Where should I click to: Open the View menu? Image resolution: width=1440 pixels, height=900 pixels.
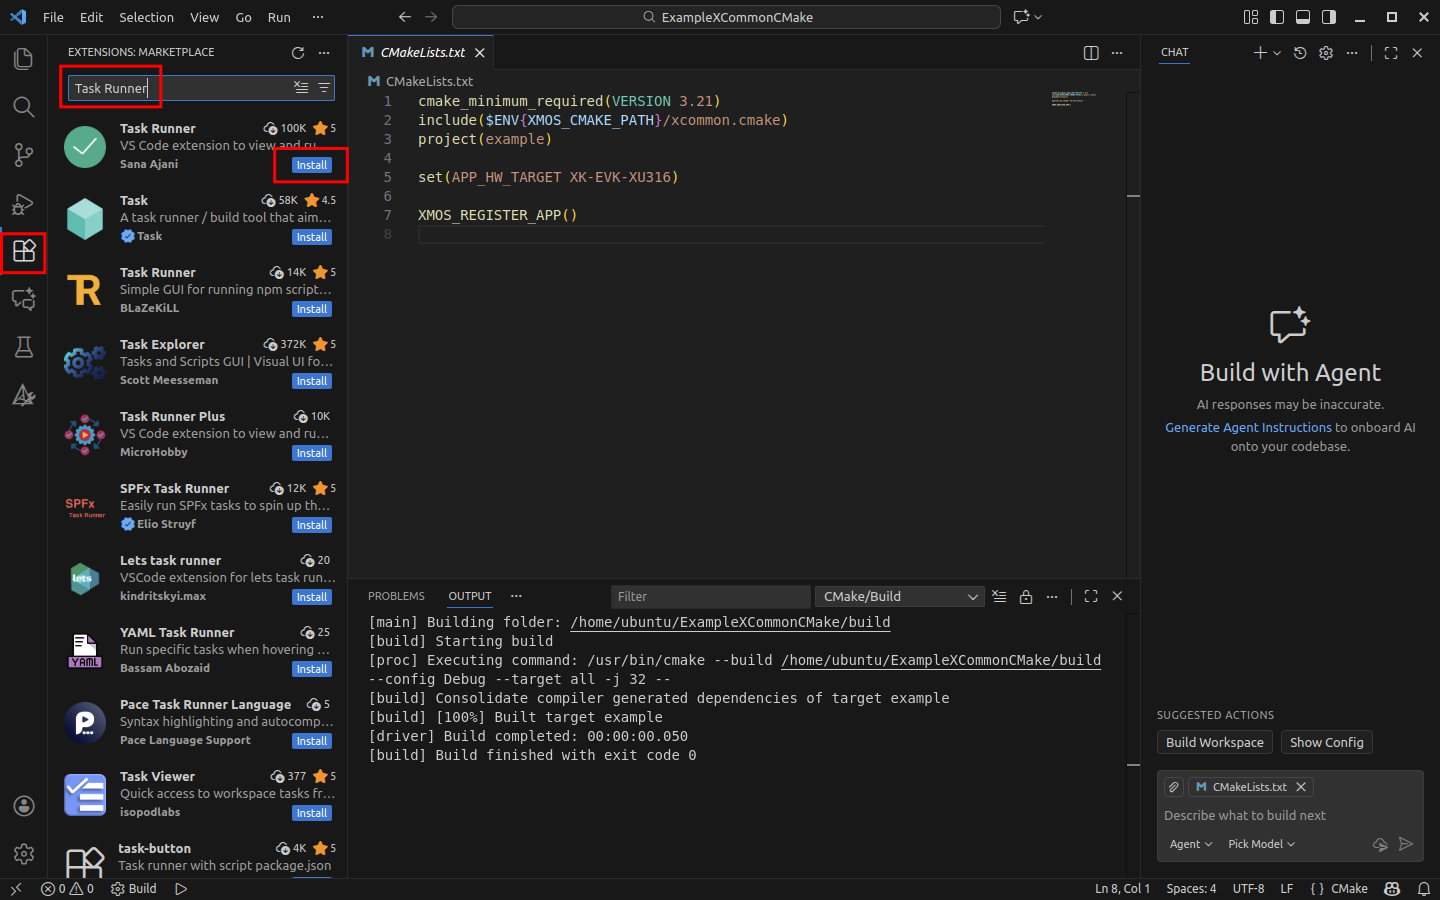tap(204, 17)
